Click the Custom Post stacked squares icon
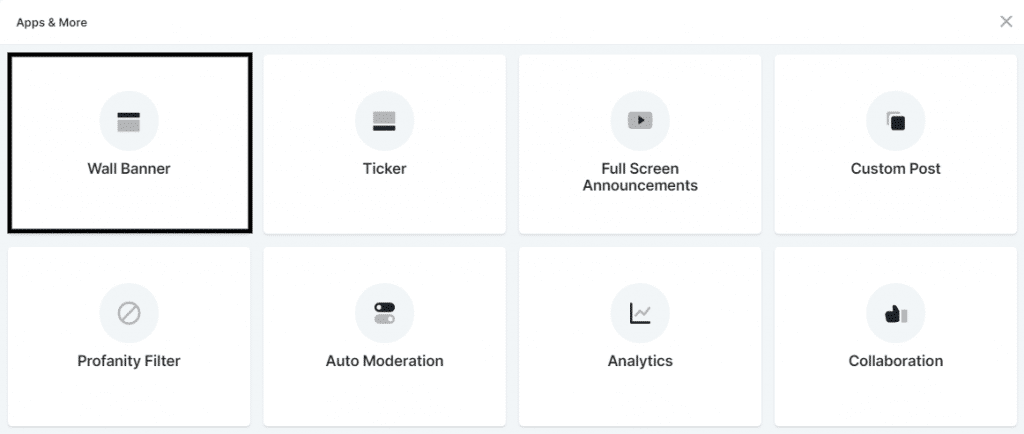This screenshot has width=1024, height=434. (896, 122)
